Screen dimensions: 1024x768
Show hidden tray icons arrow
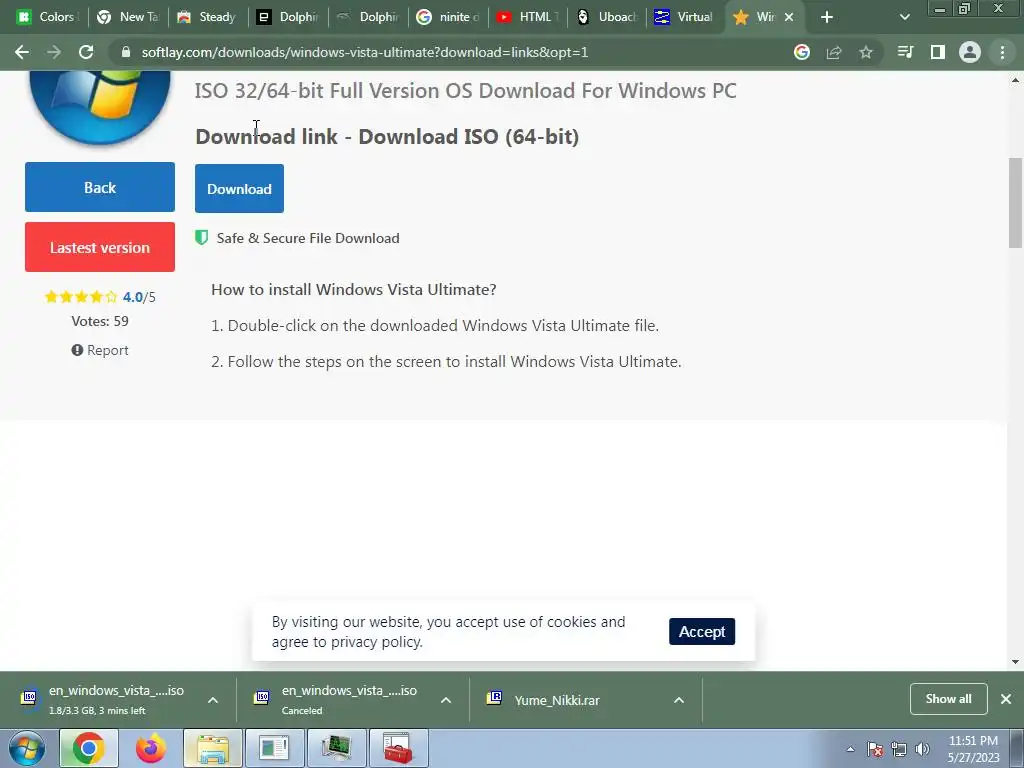click(850, 749)
